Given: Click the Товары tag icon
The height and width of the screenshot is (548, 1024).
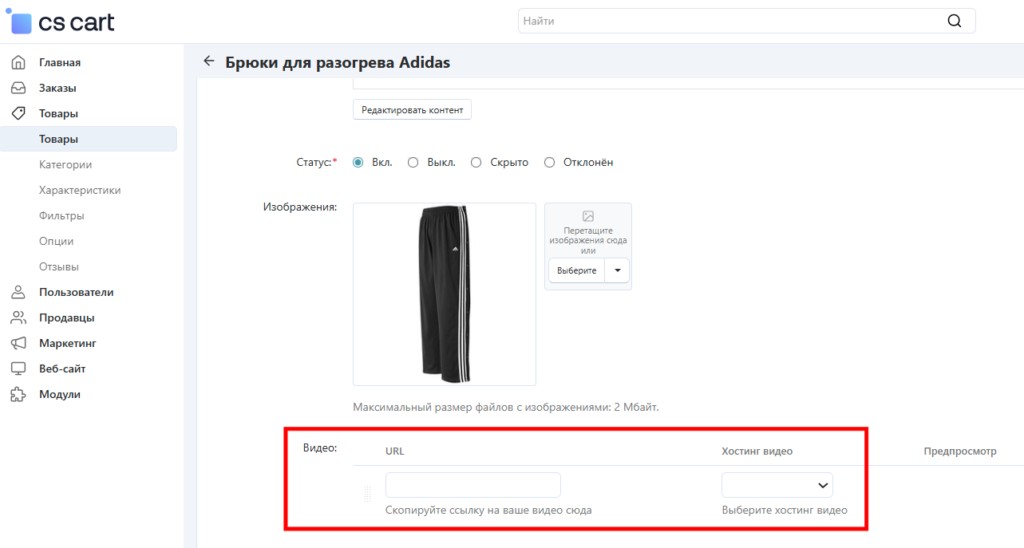Looking at the screenshot, I should [18, 114].
